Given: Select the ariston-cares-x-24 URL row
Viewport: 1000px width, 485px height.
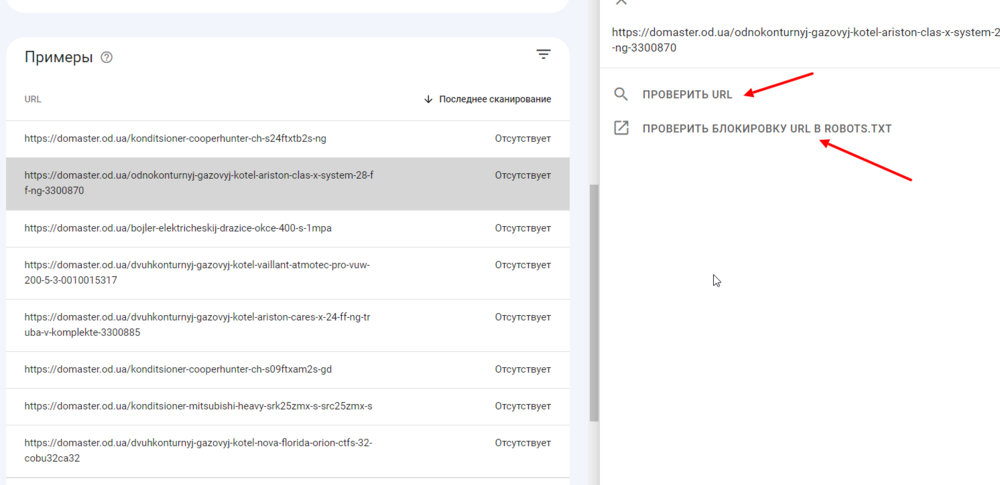Looking at the screenshot, I should (198, 325).
